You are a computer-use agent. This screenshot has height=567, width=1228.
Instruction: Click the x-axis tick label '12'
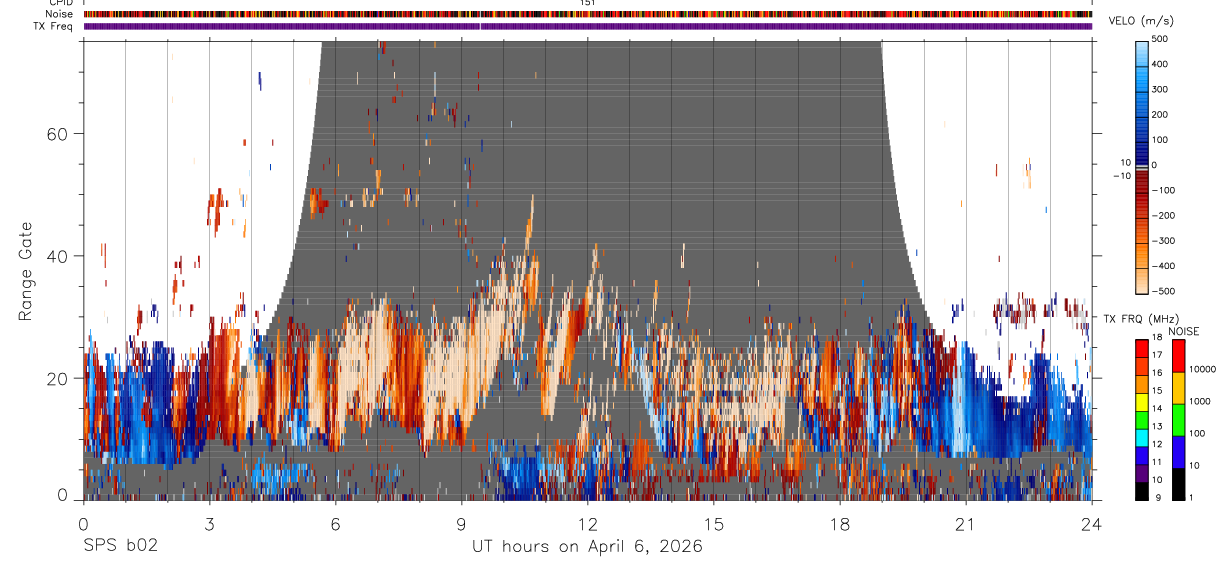click(587, 524)
